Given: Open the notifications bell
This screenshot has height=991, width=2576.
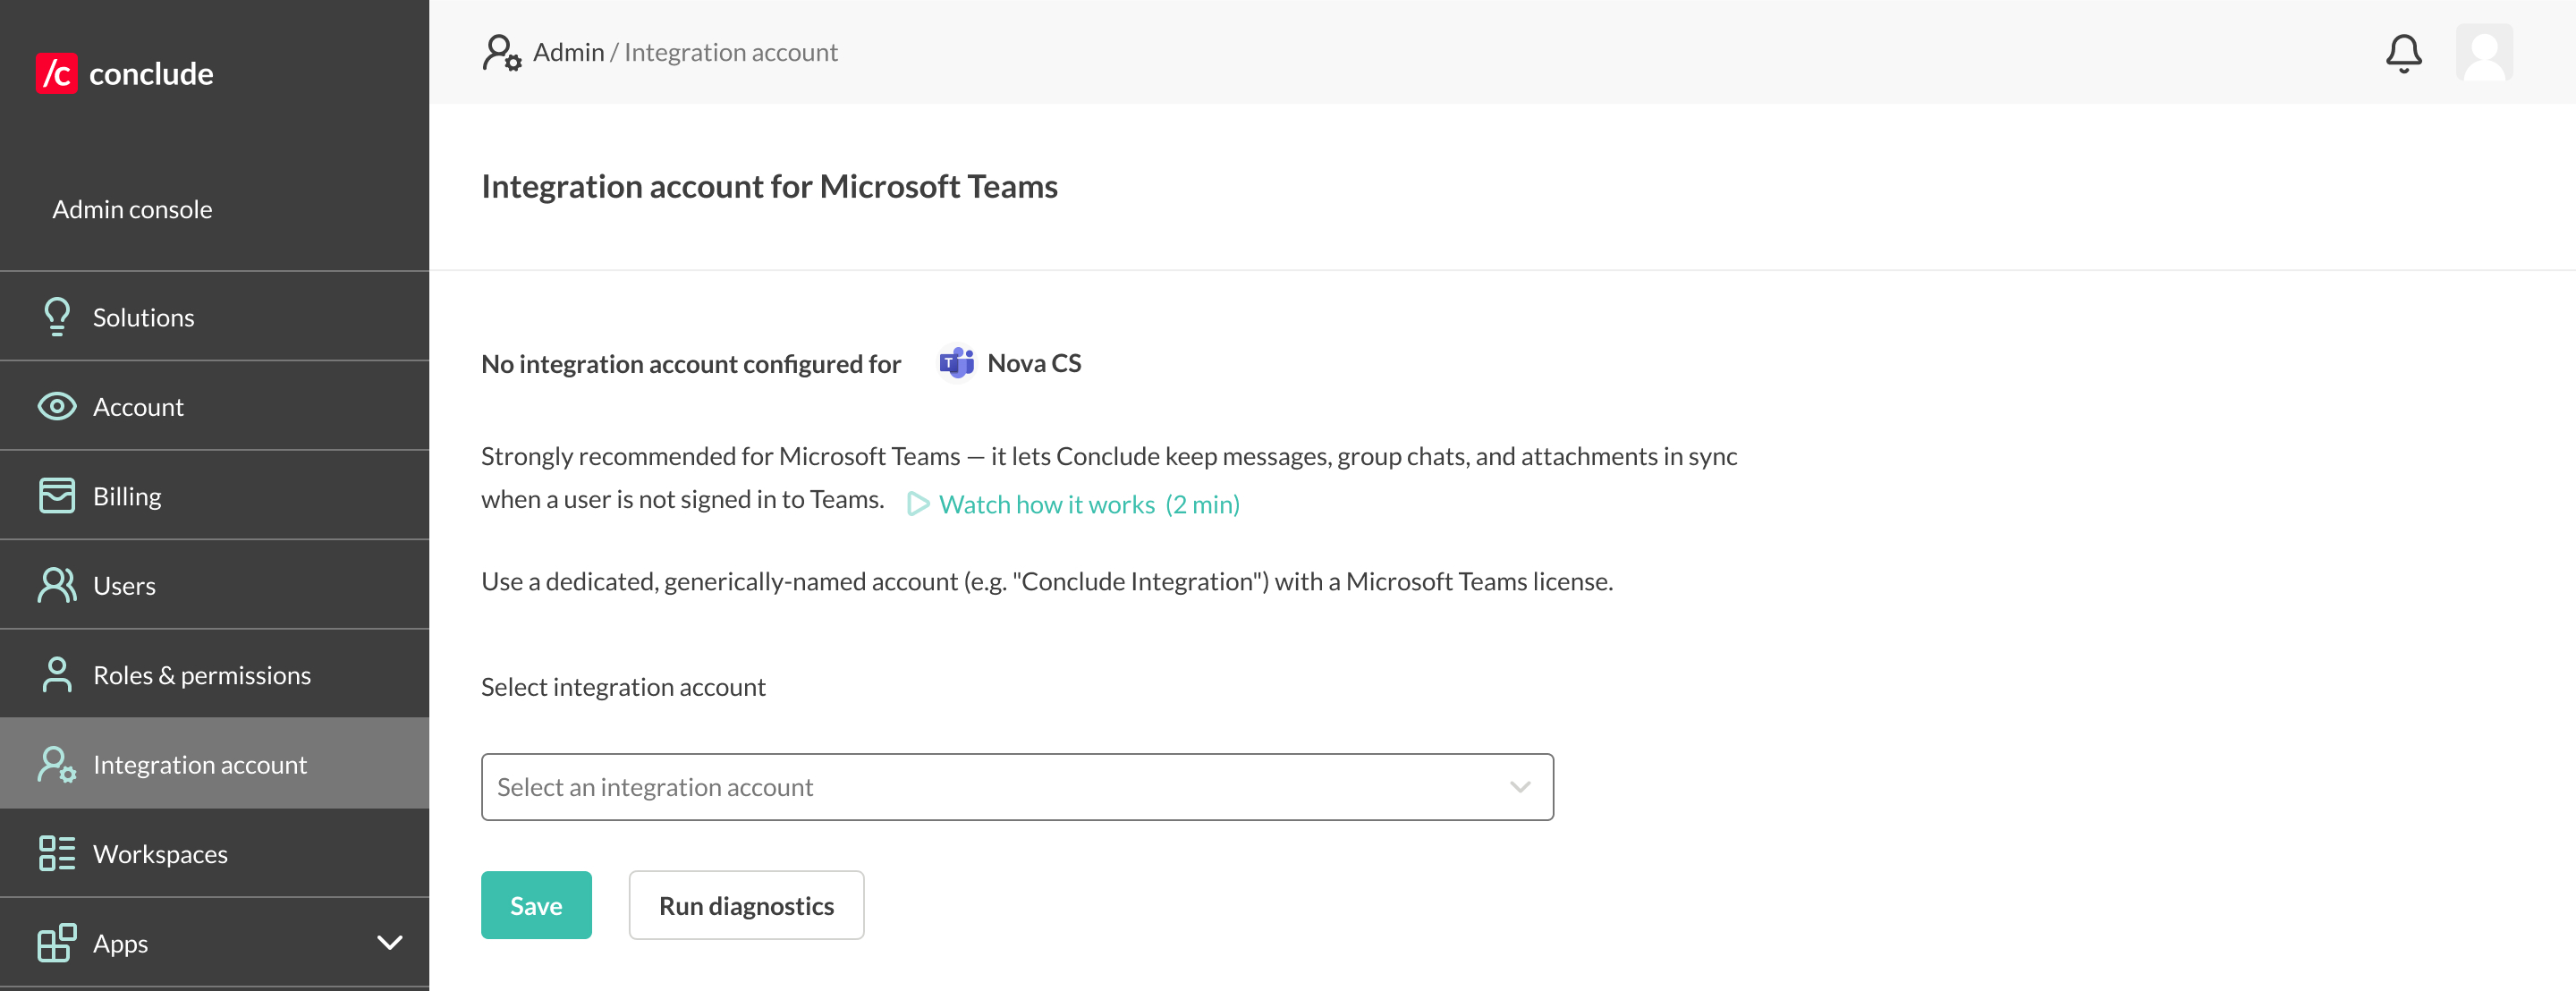Looking at the screenshot, I should coord(2403,53).
